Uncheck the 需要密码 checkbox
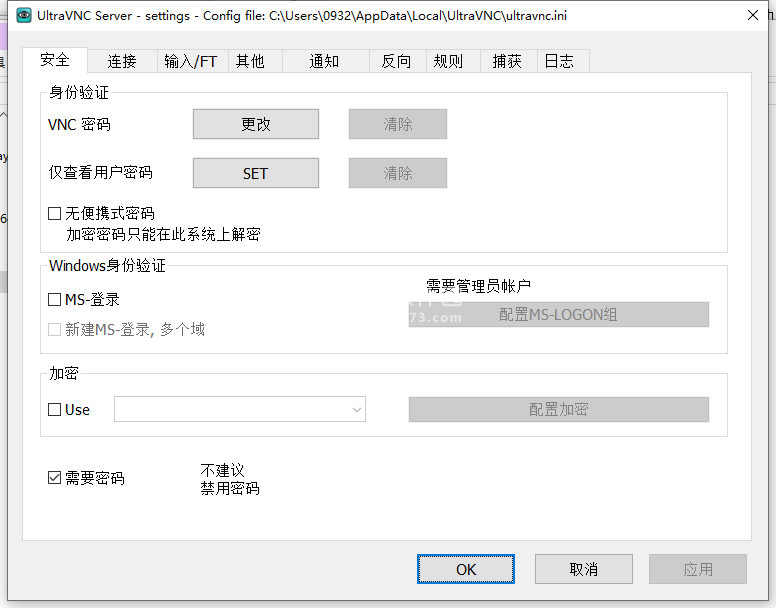 (x=54, y=478)
